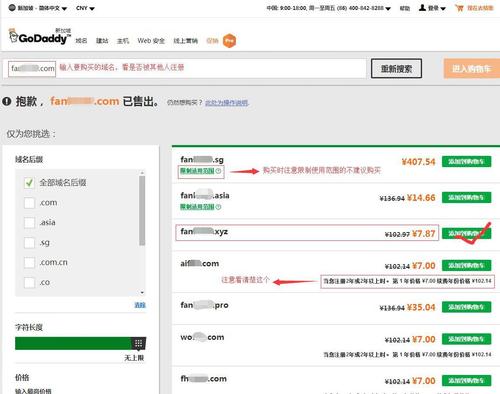Add the ¥7.00 domain starting with wo to cart
Screen dimensions: 500x394
click(x=466, y=339)
